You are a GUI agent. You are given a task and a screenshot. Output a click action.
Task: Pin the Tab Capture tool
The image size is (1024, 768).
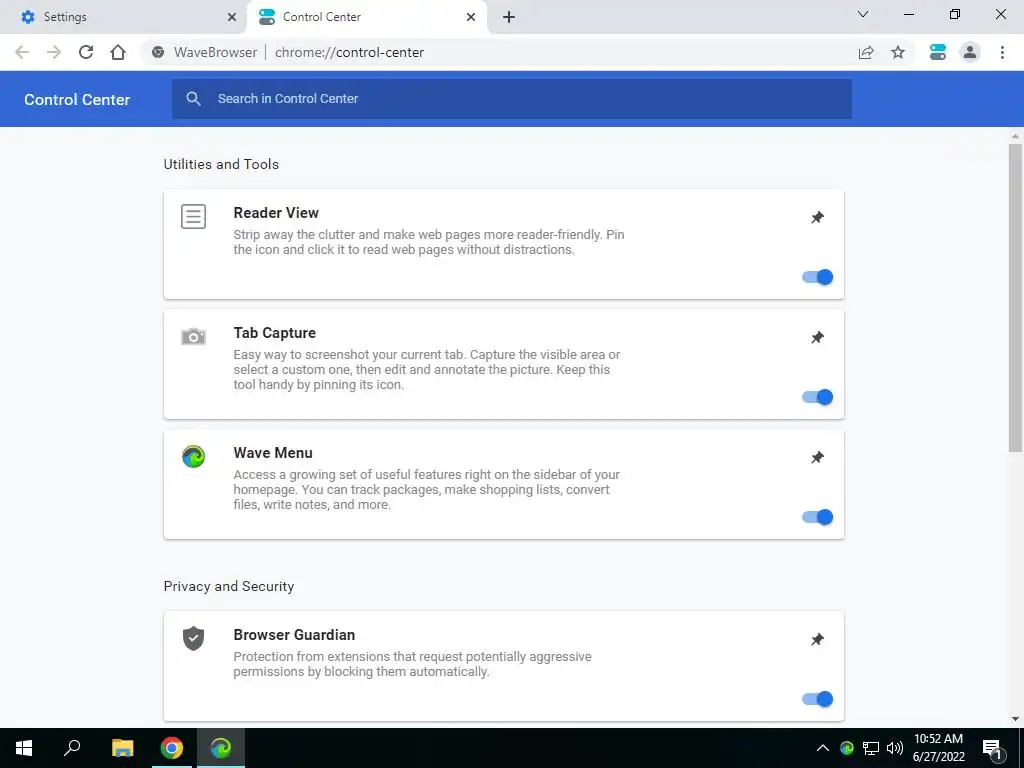(x=817, y=338)
